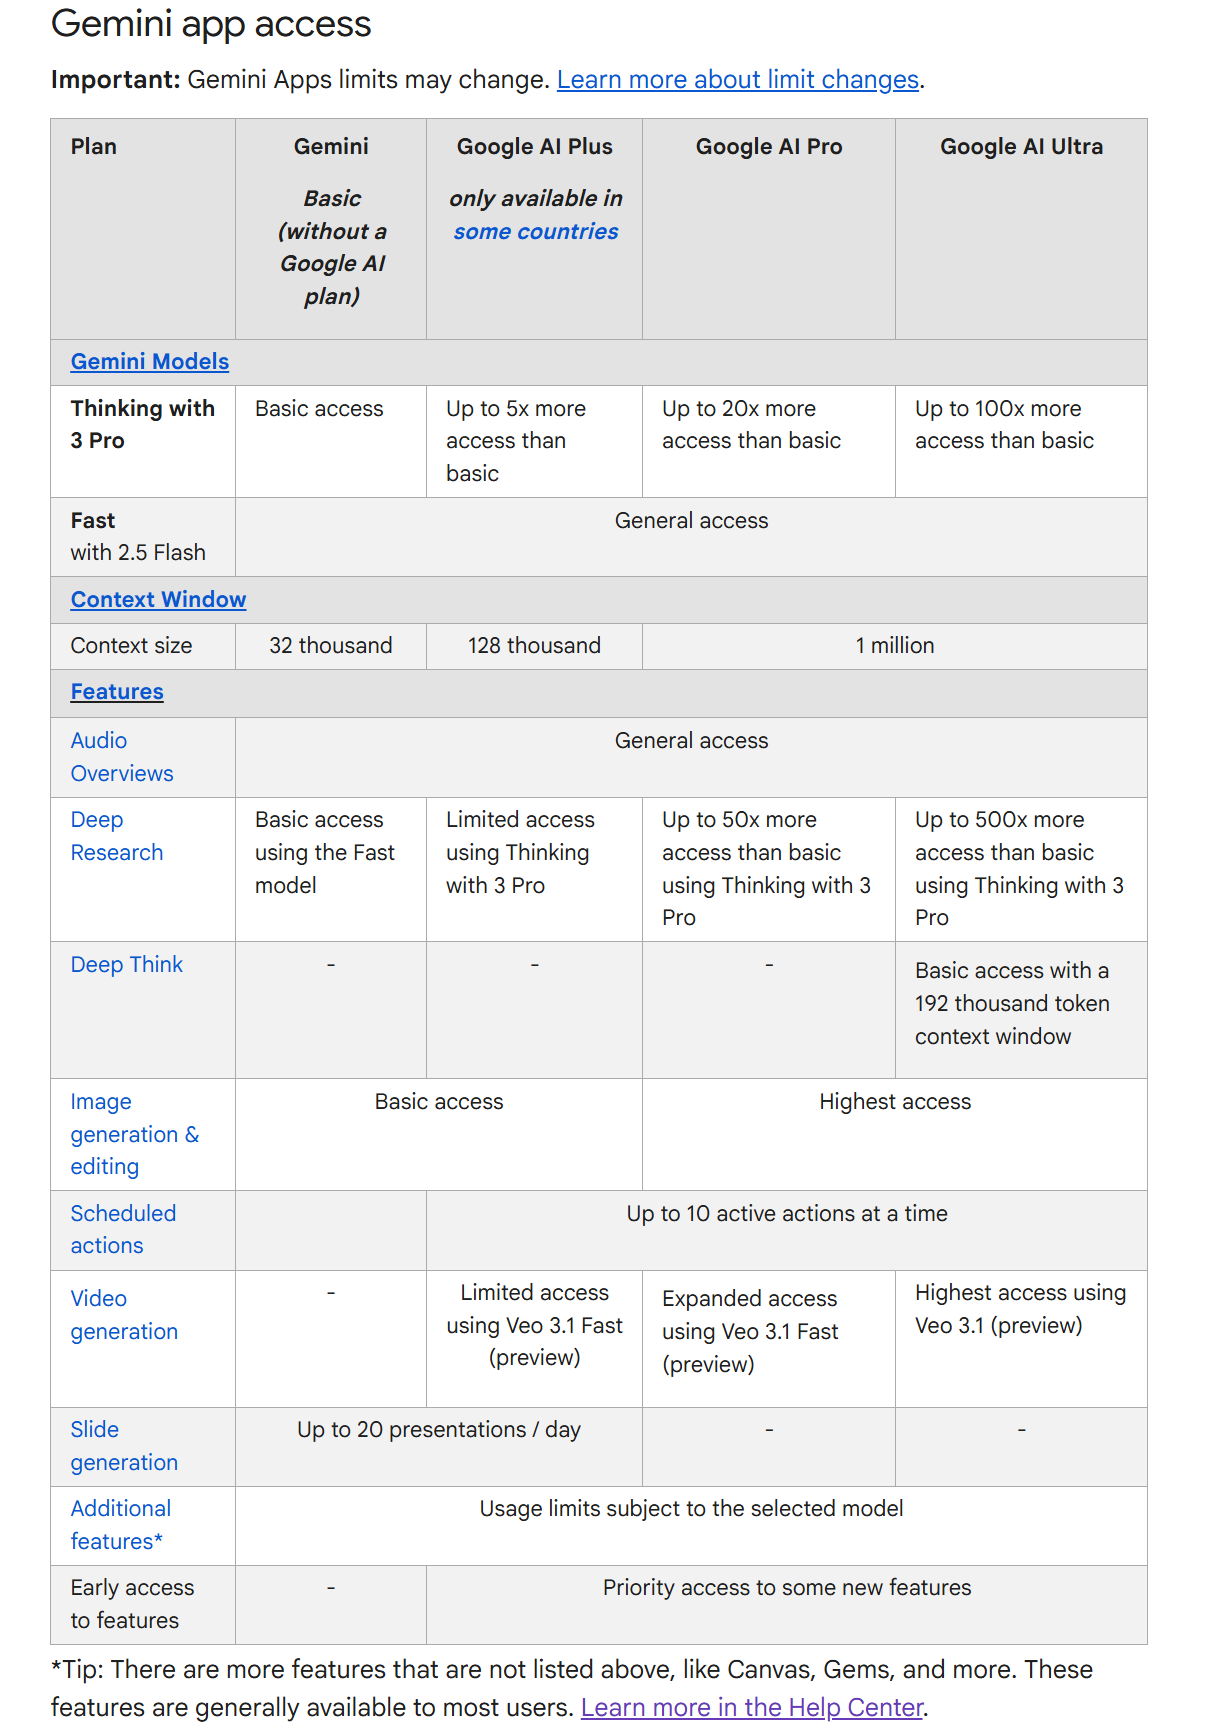Open the Video generation link
1229x1729 pixels.
124,1315
